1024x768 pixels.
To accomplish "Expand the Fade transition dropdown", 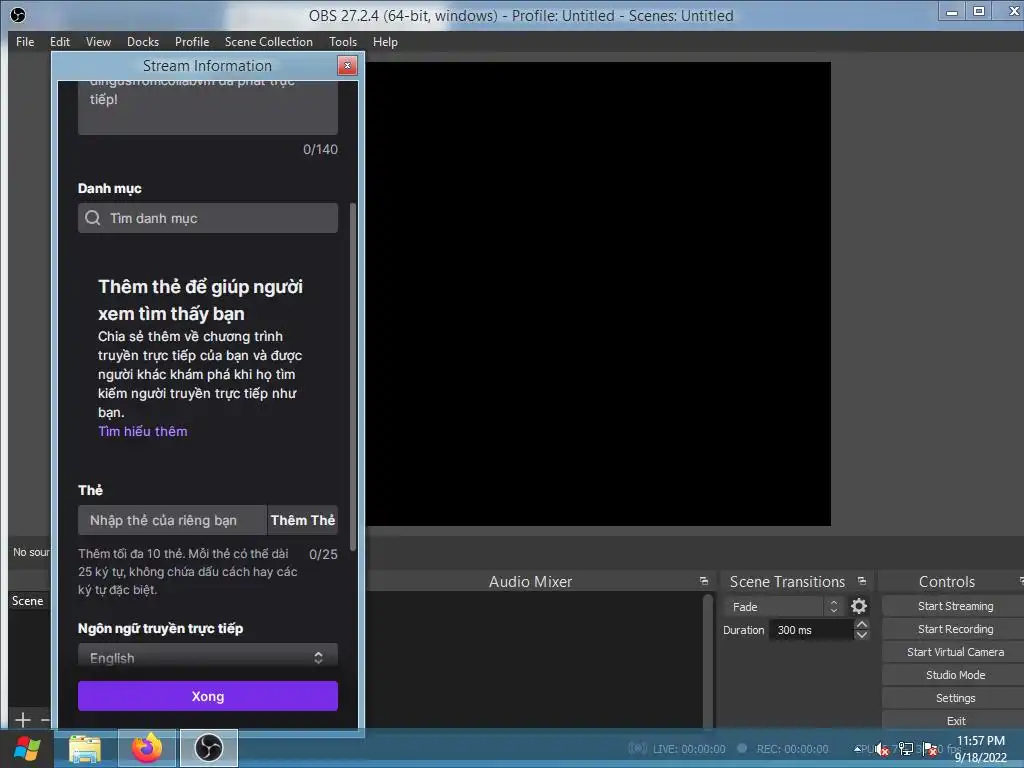I will pyautogui.click(x=784, y=607).
